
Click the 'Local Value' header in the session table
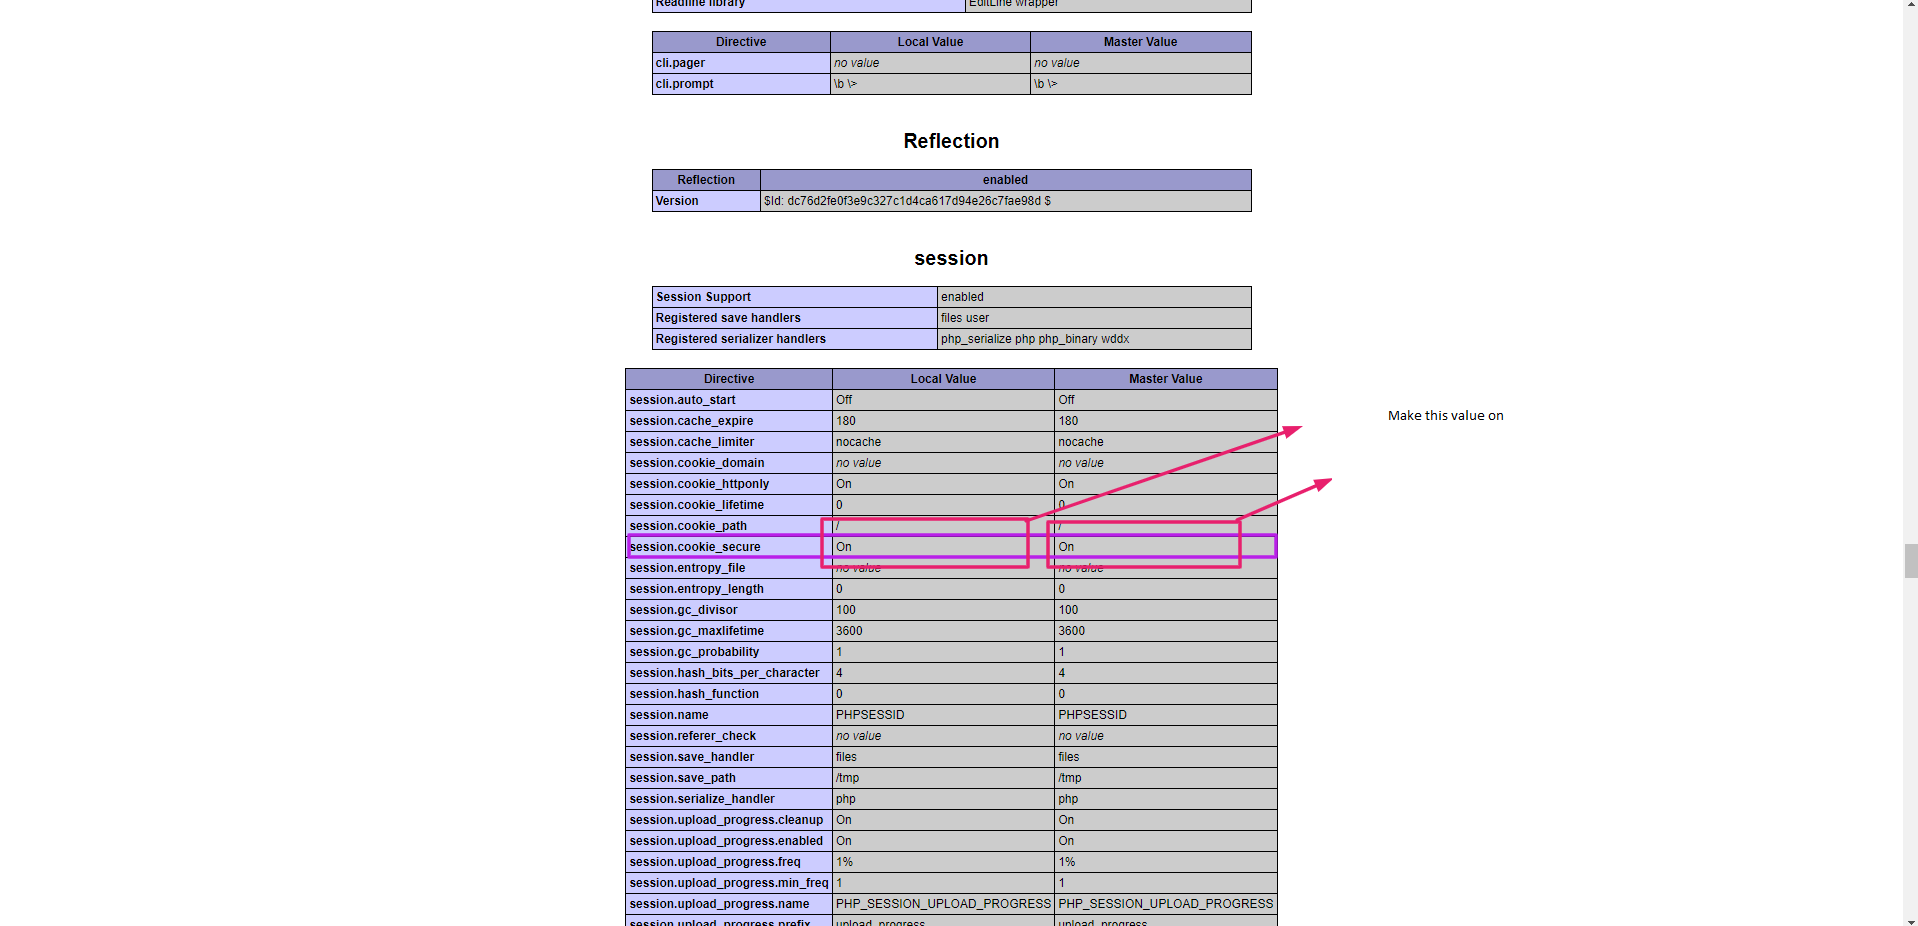click(x=943, y=379)
